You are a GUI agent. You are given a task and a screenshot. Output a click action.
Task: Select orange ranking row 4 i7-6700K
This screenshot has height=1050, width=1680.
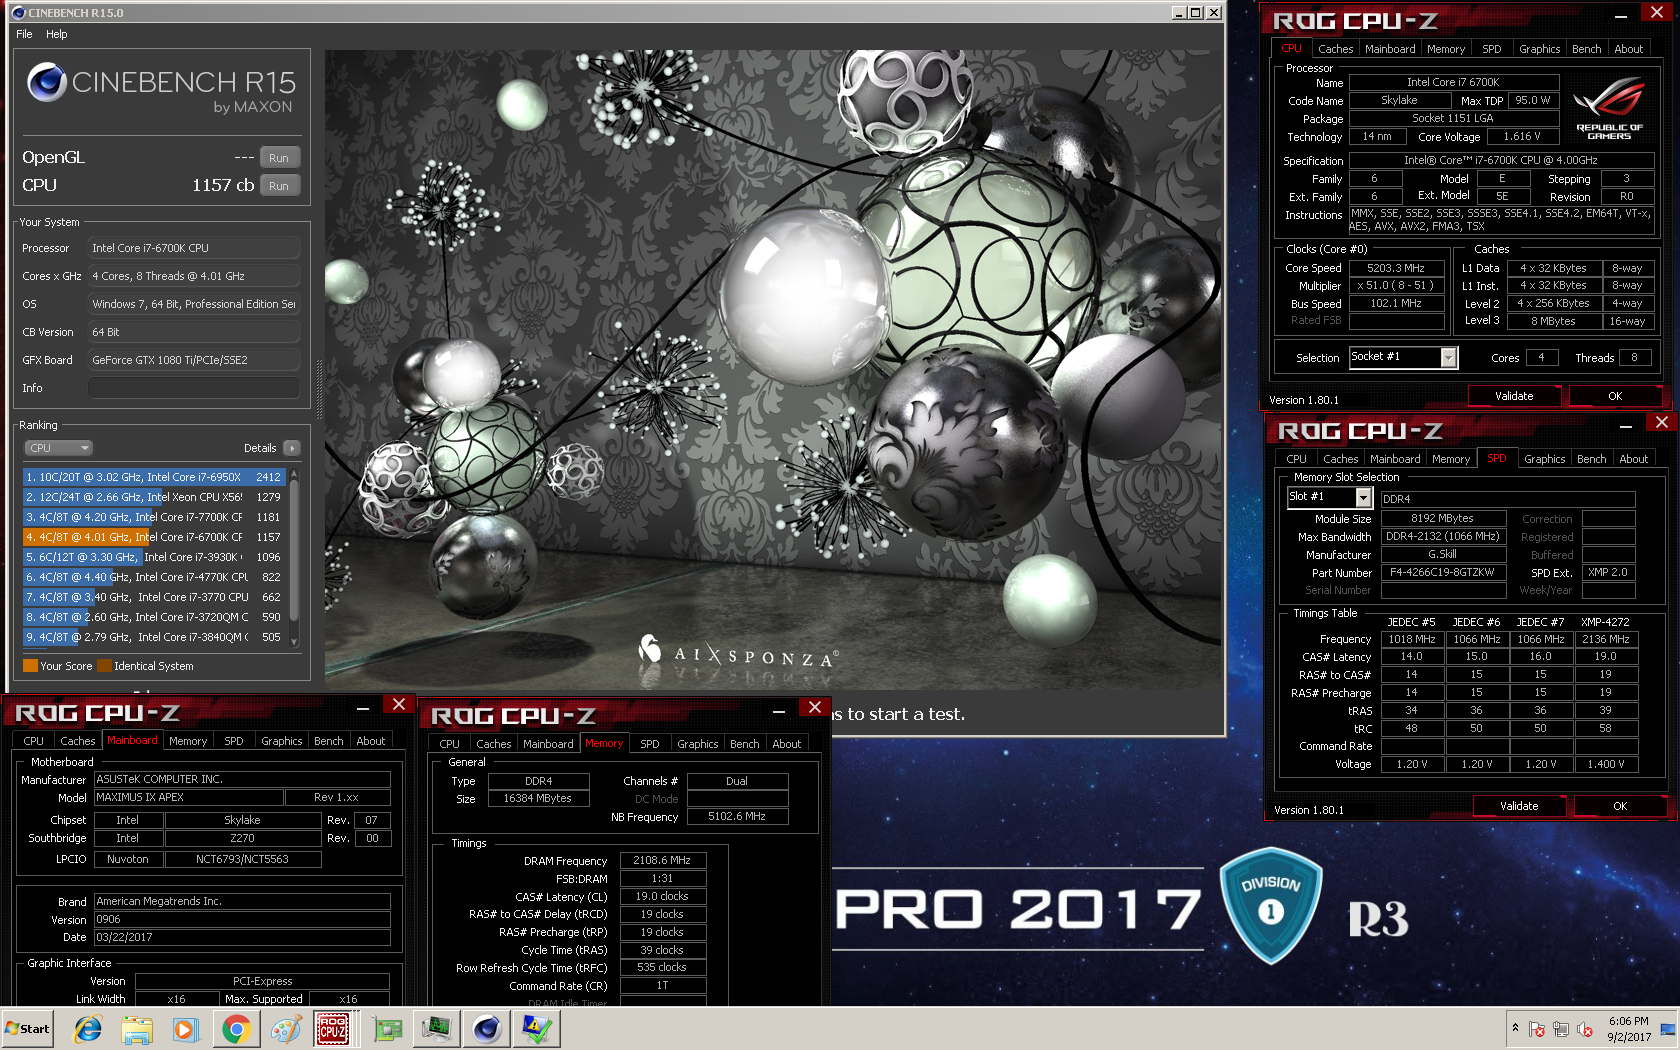pyautogui.click(x=154, y=537)
